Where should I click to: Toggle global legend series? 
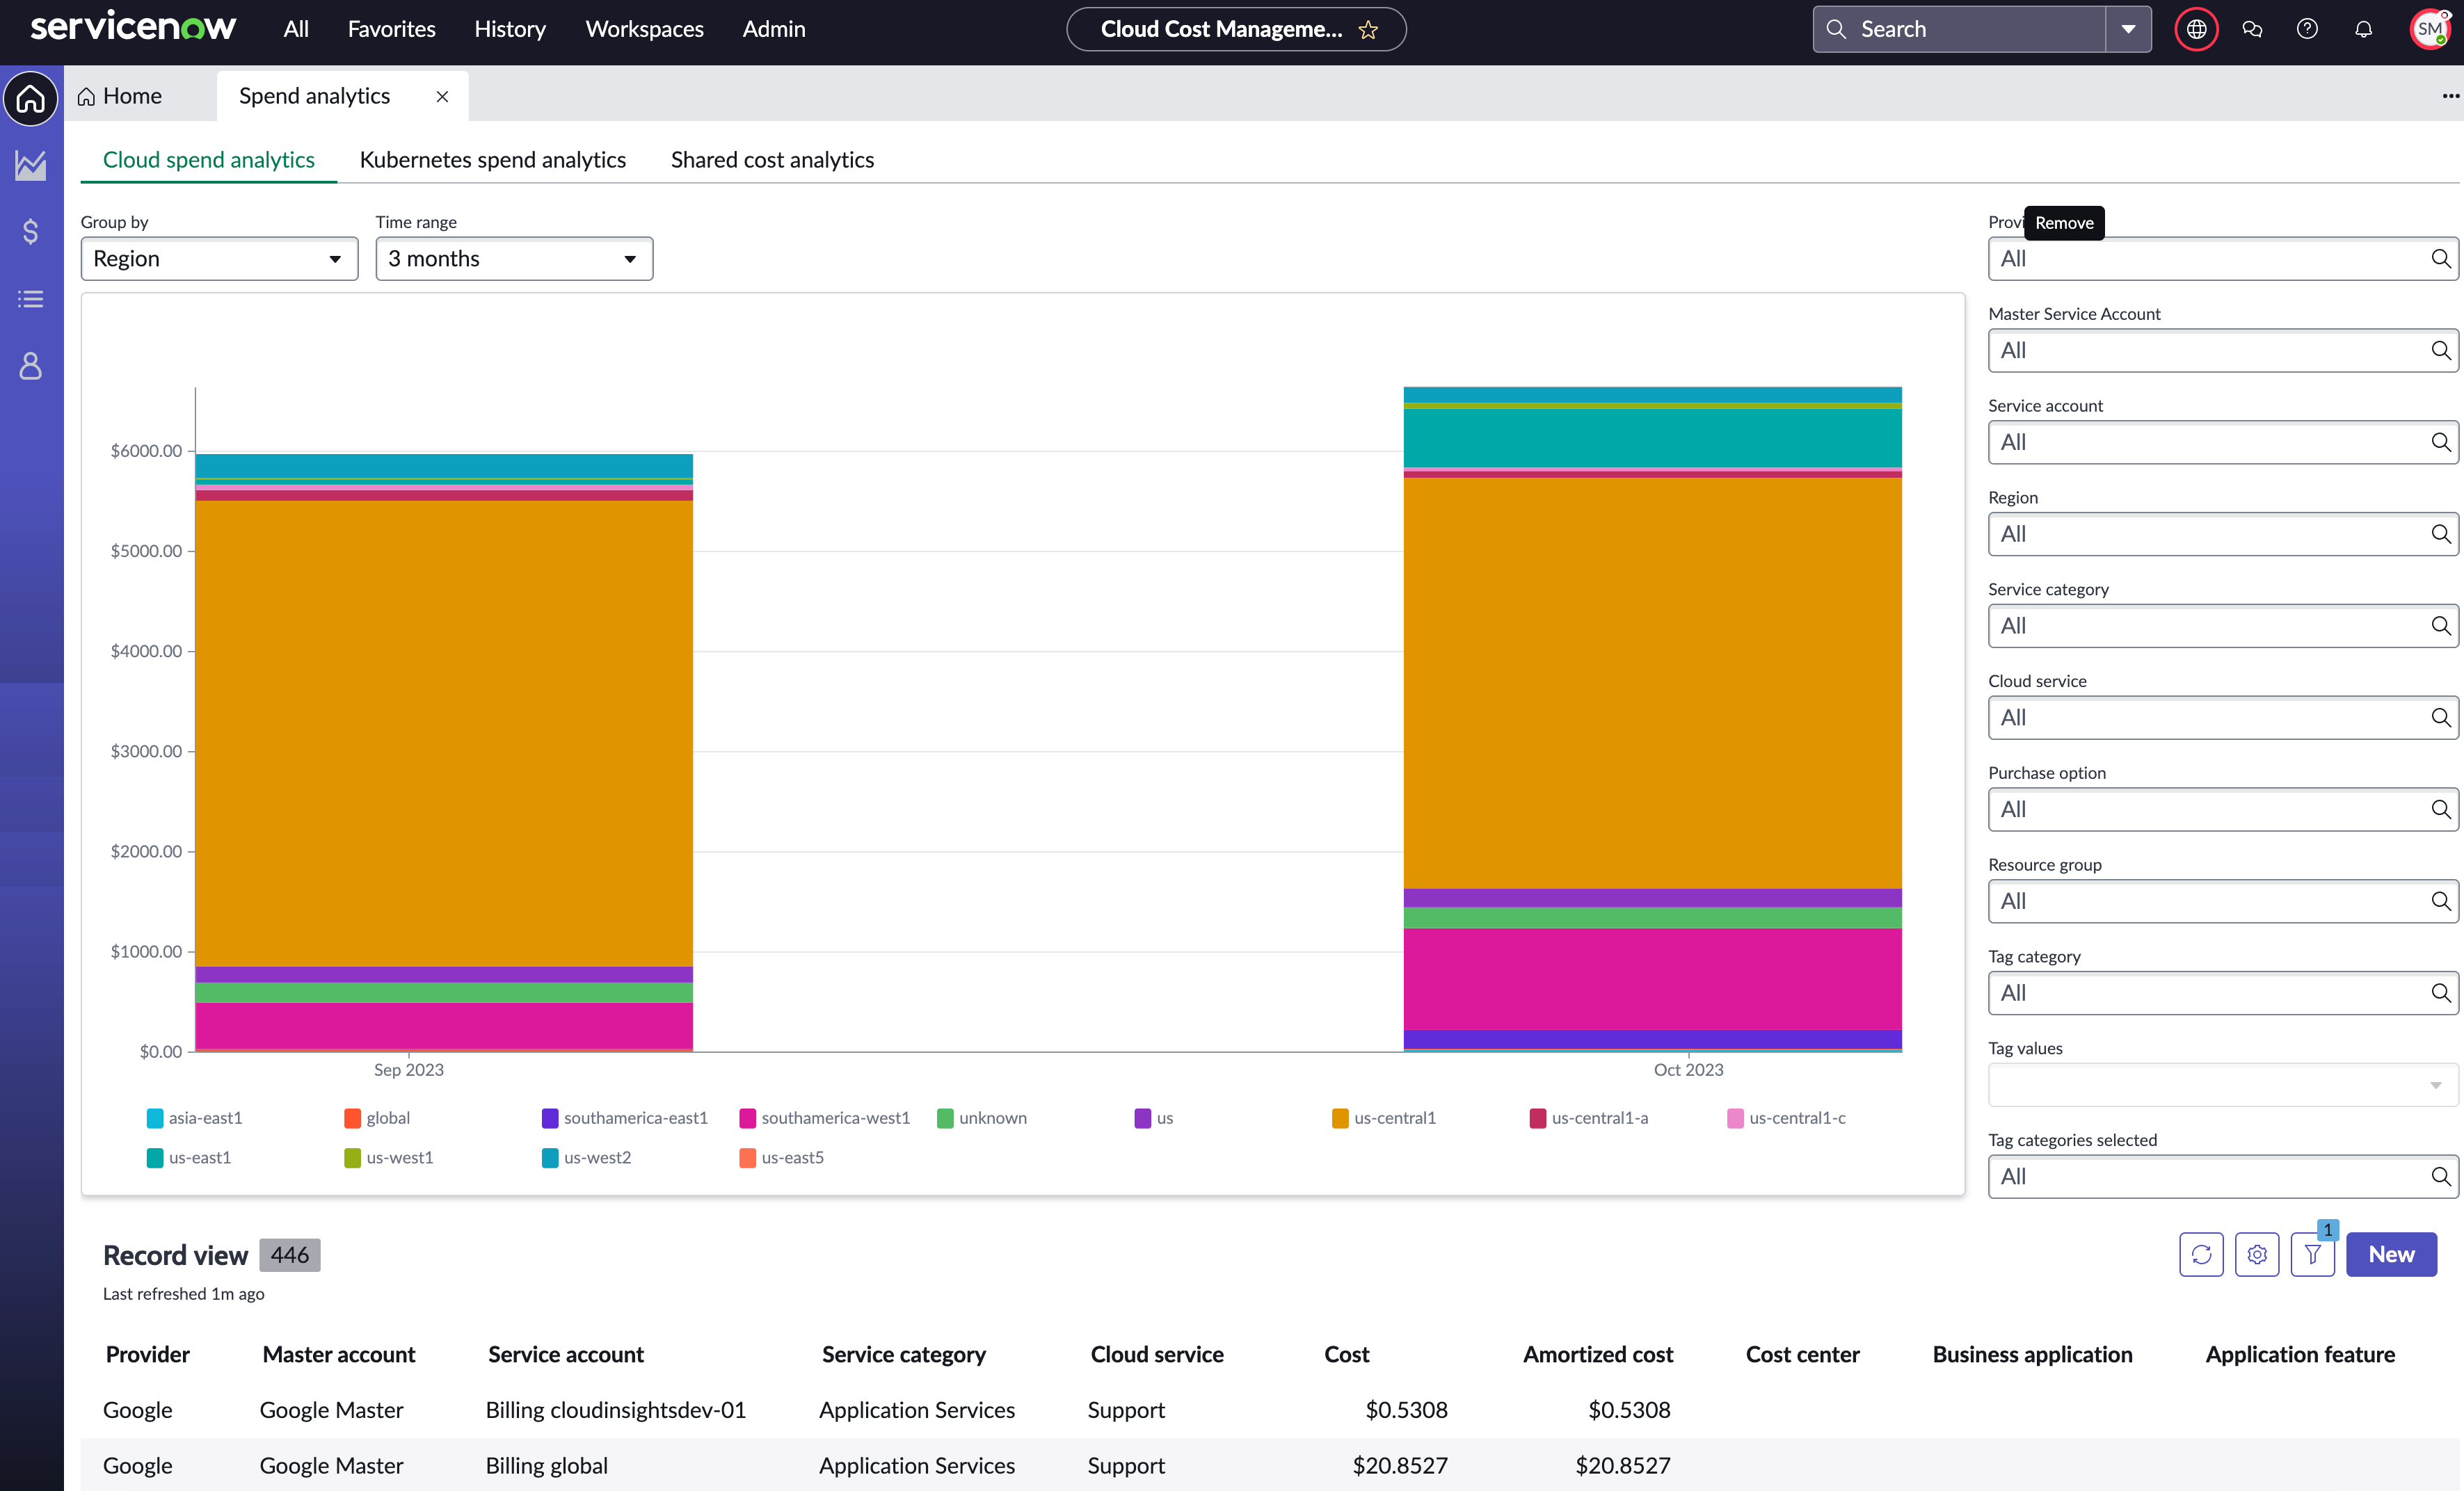(x=377, y=1118)
